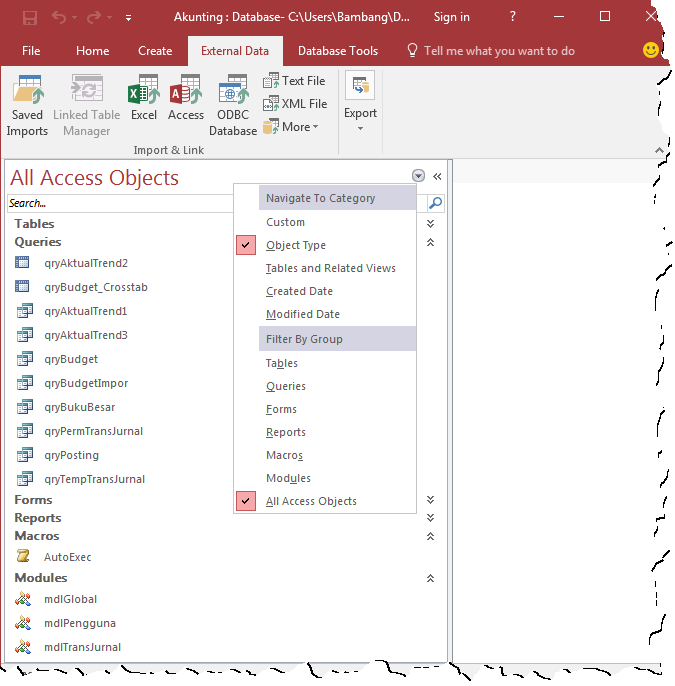Select the AutoExec macro icon
The image size is (675, 686).
(x=23, y=556)
